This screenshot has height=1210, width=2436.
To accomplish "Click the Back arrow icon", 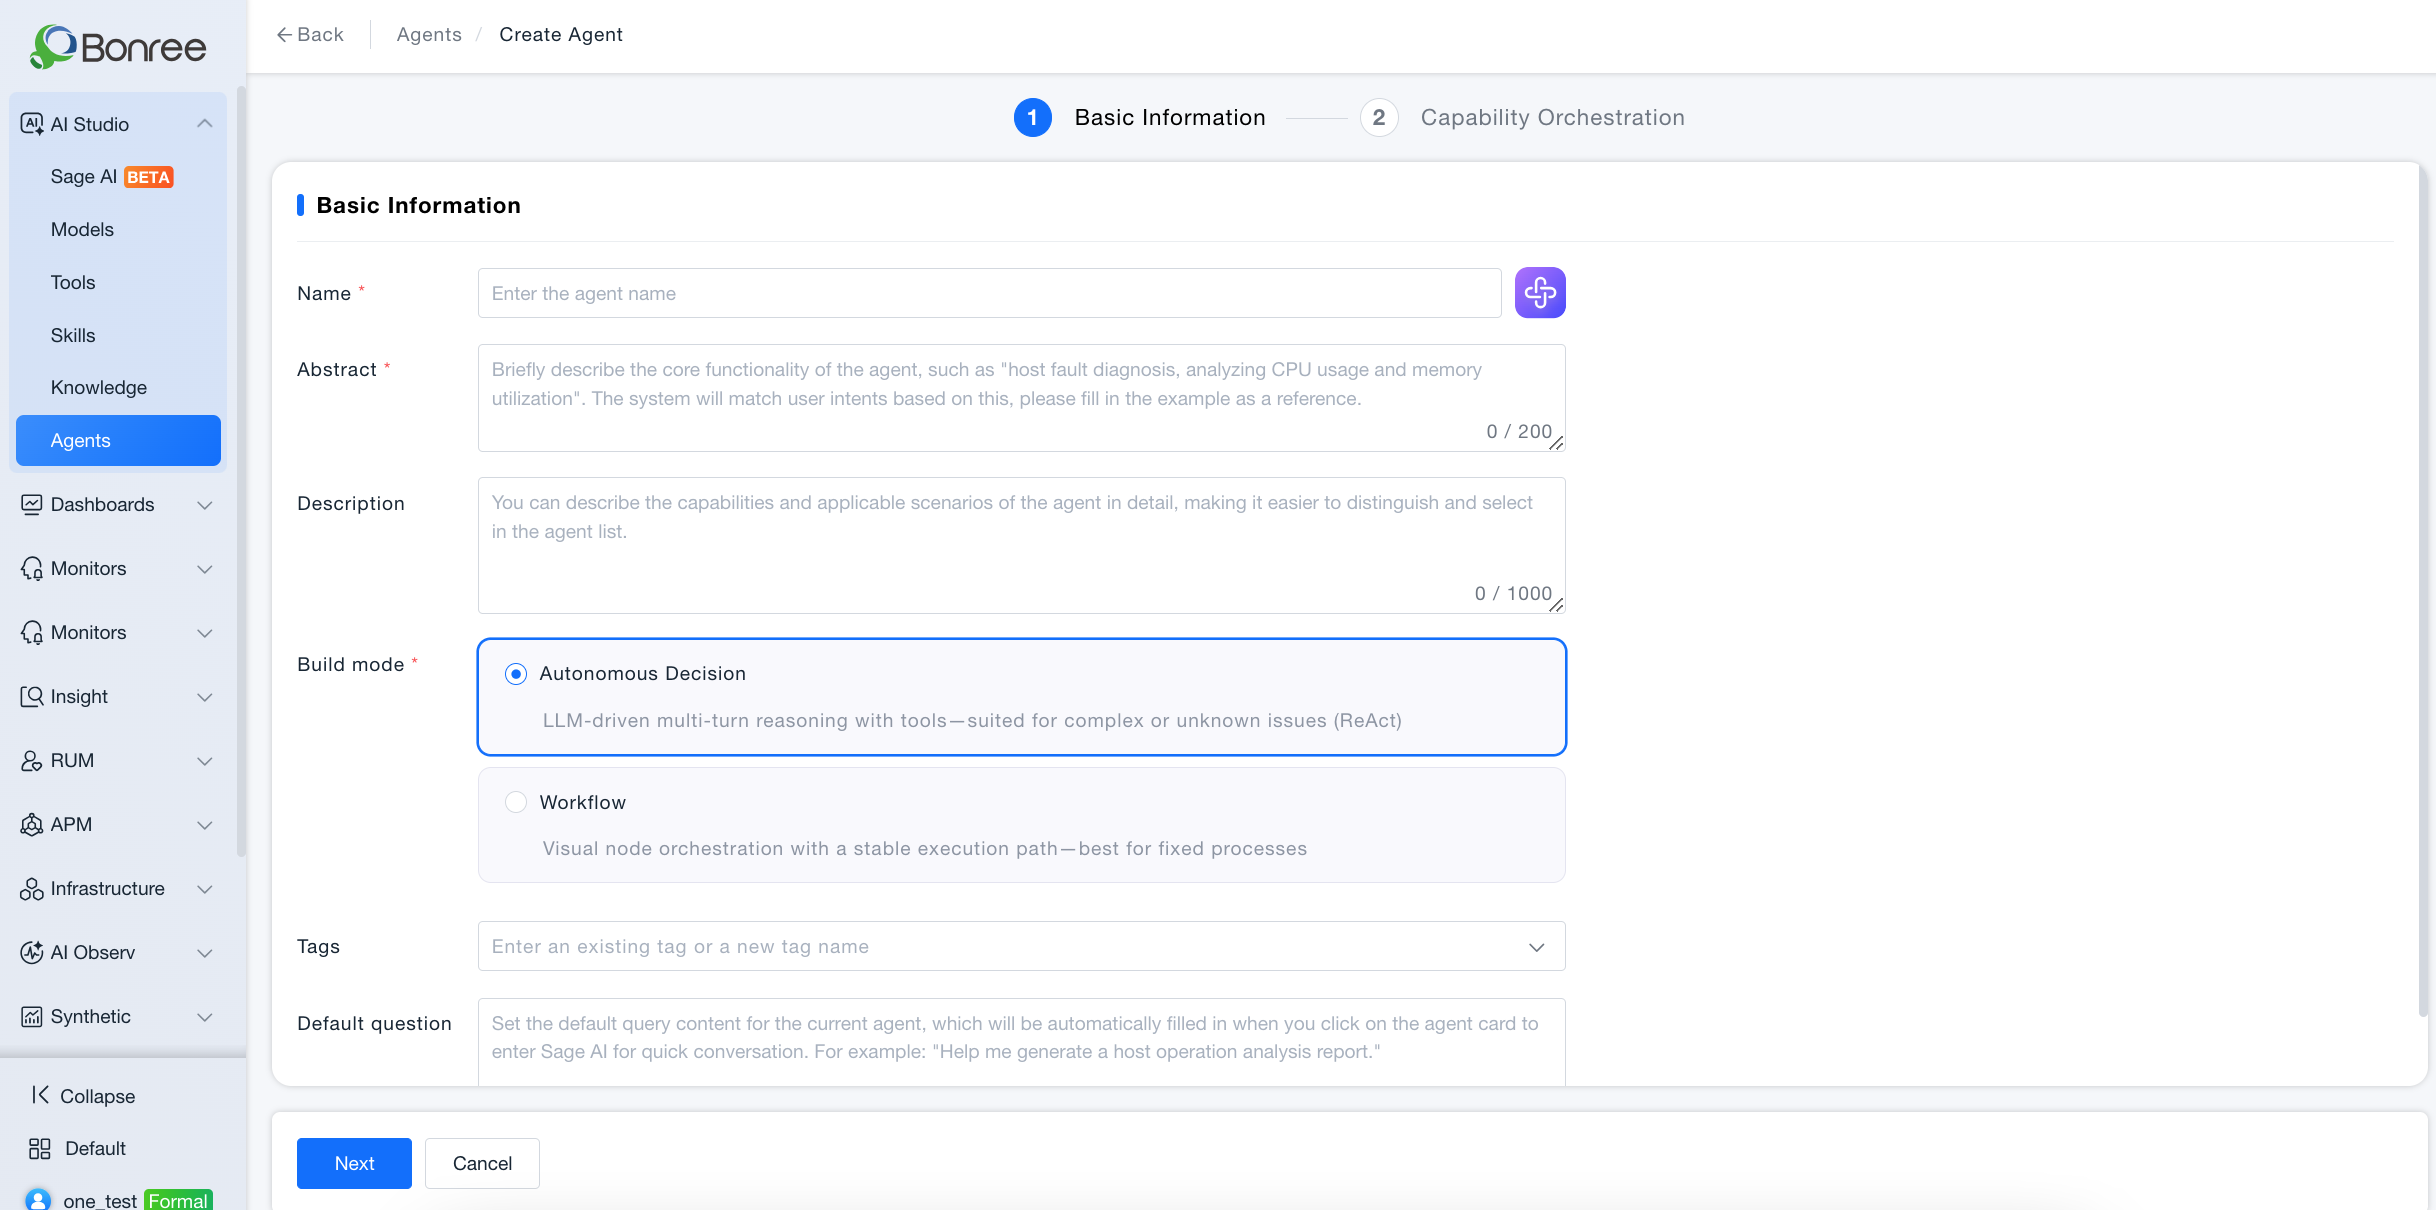I will pyautogui.click(x=284, y=35).
